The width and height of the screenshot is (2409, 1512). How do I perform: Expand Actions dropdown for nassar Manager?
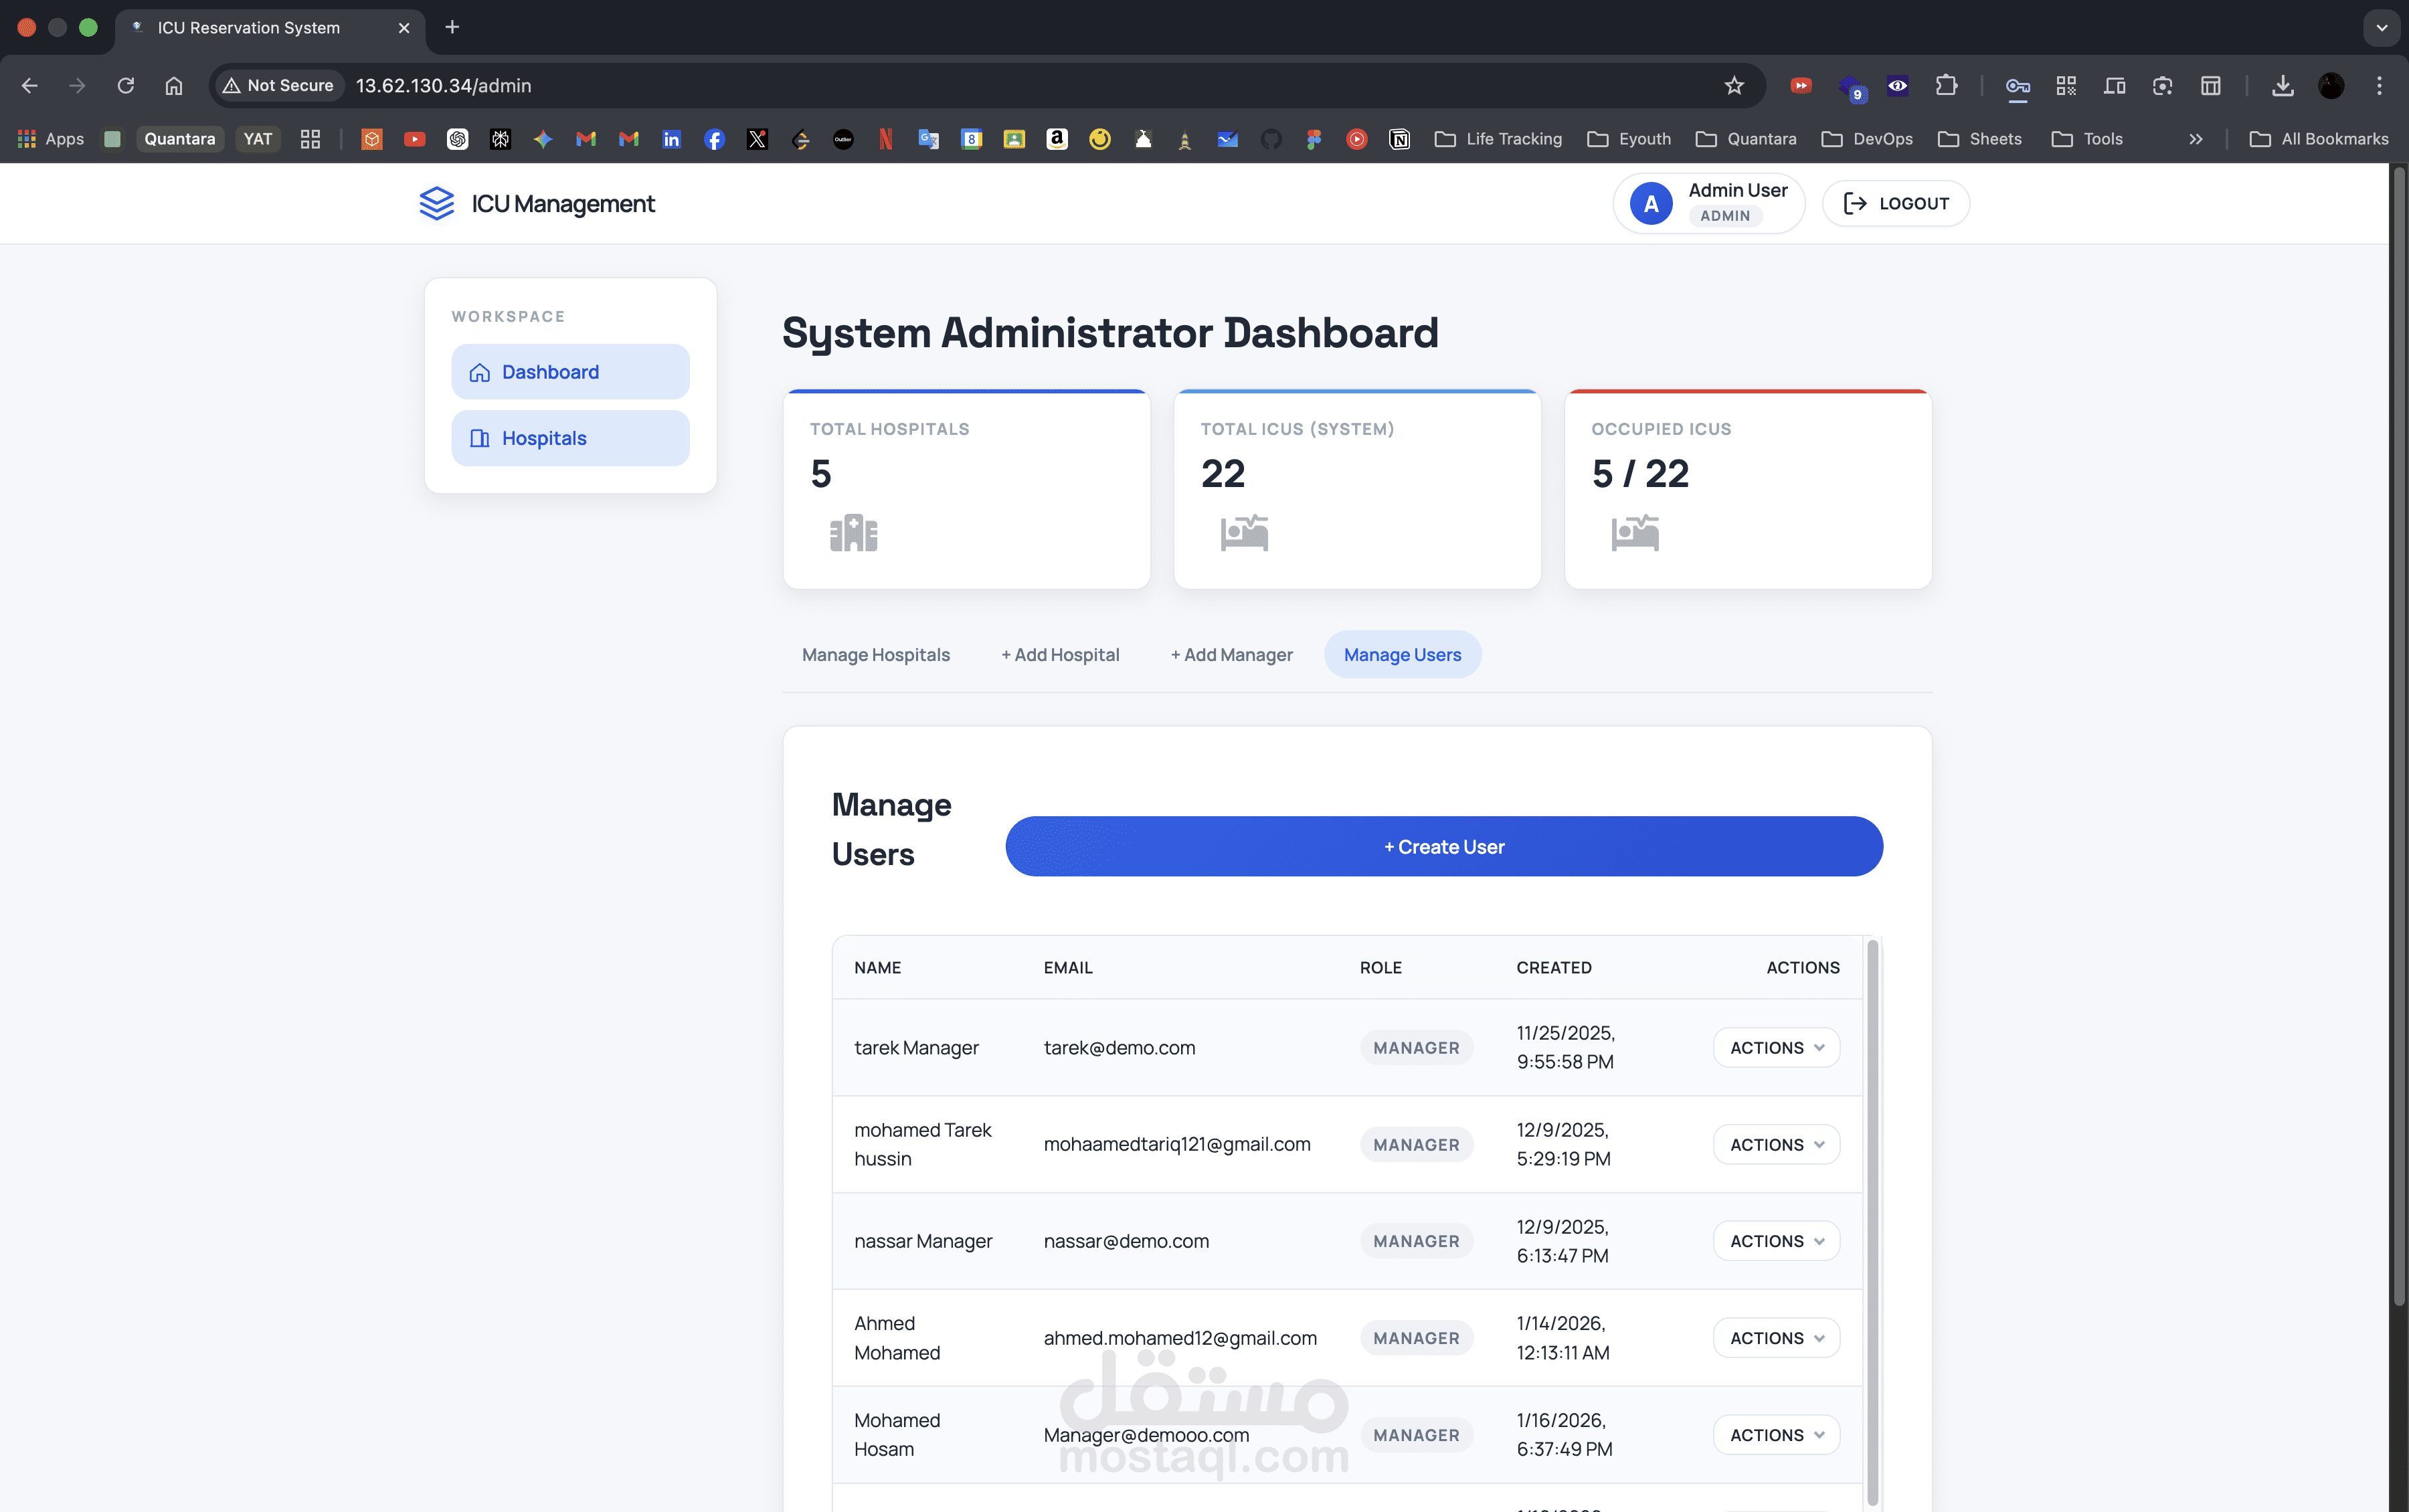pyautogui.click(x=1776, y=1241)
